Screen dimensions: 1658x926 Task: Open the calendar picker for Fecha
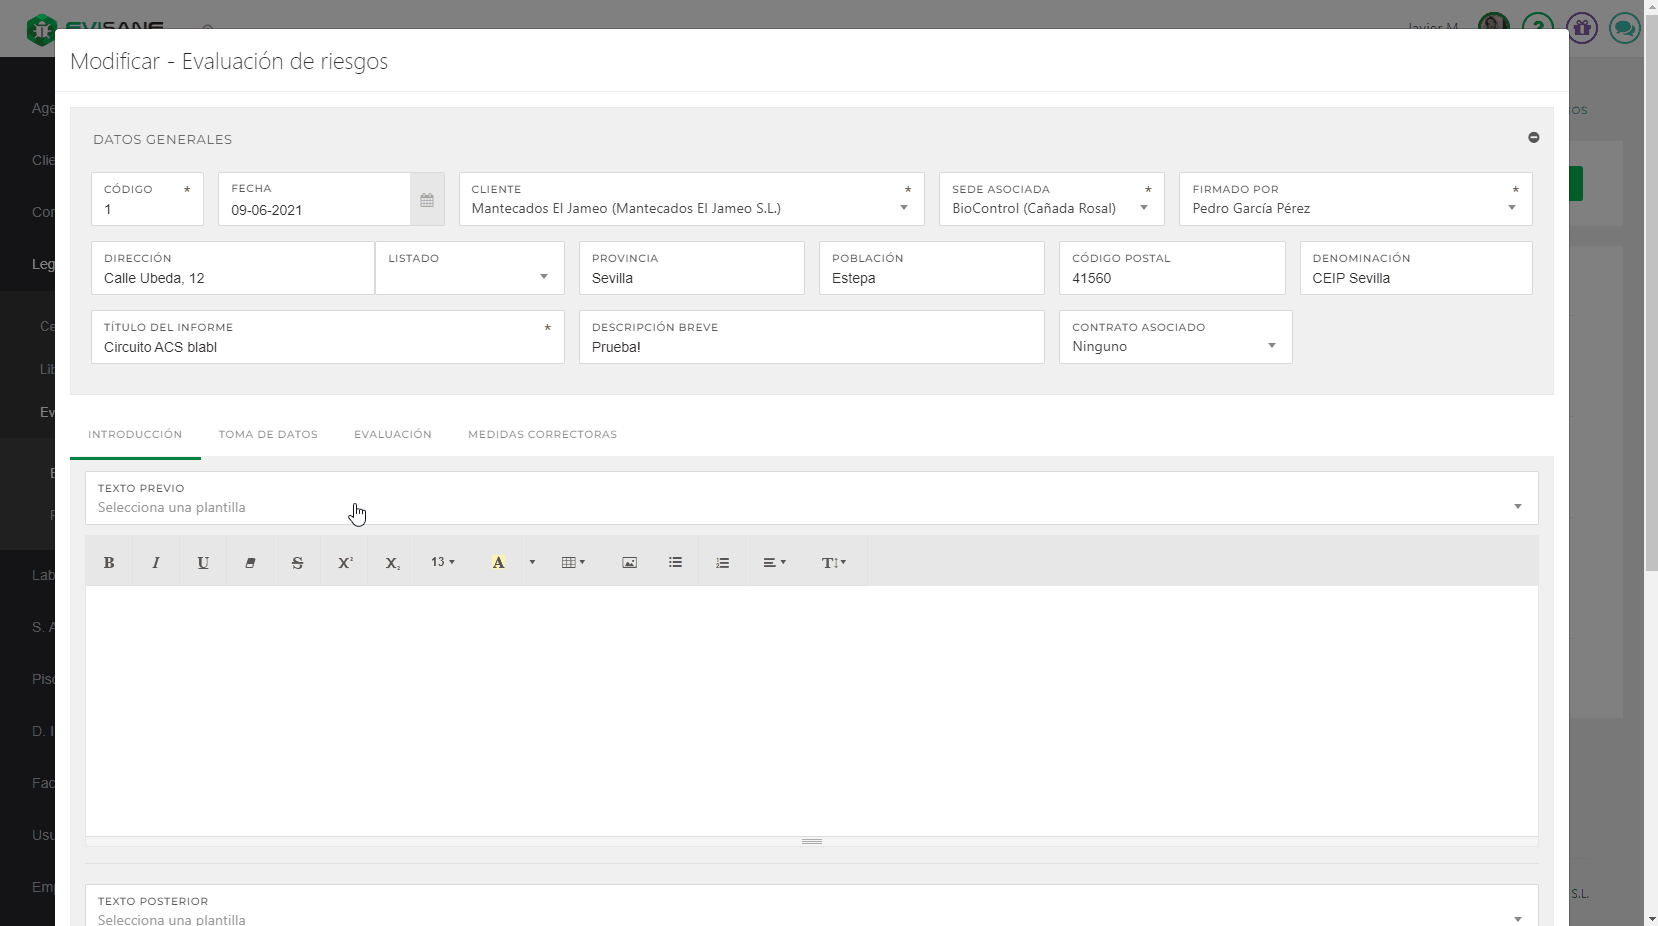tap(427, 200)
